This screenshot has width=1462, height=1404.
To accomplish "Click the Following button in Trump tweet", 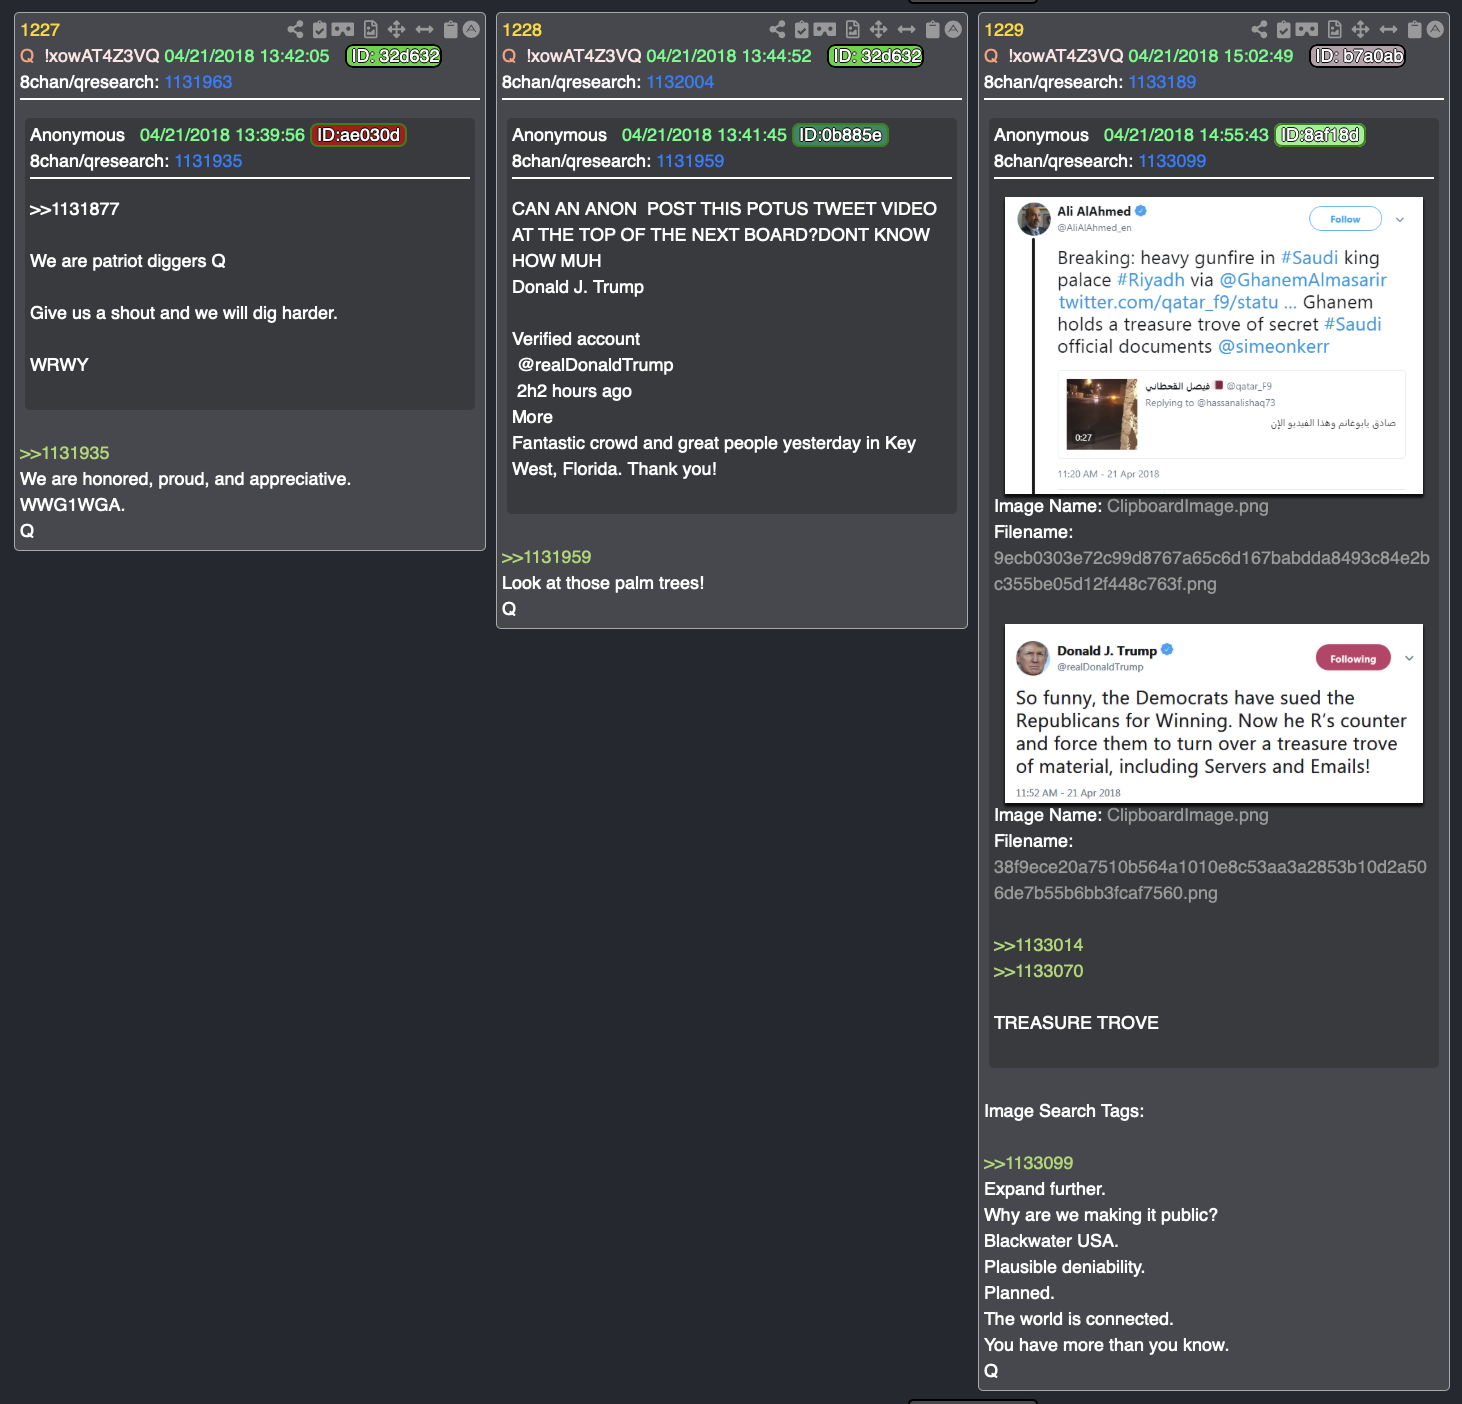I will tap(1353, 658).
